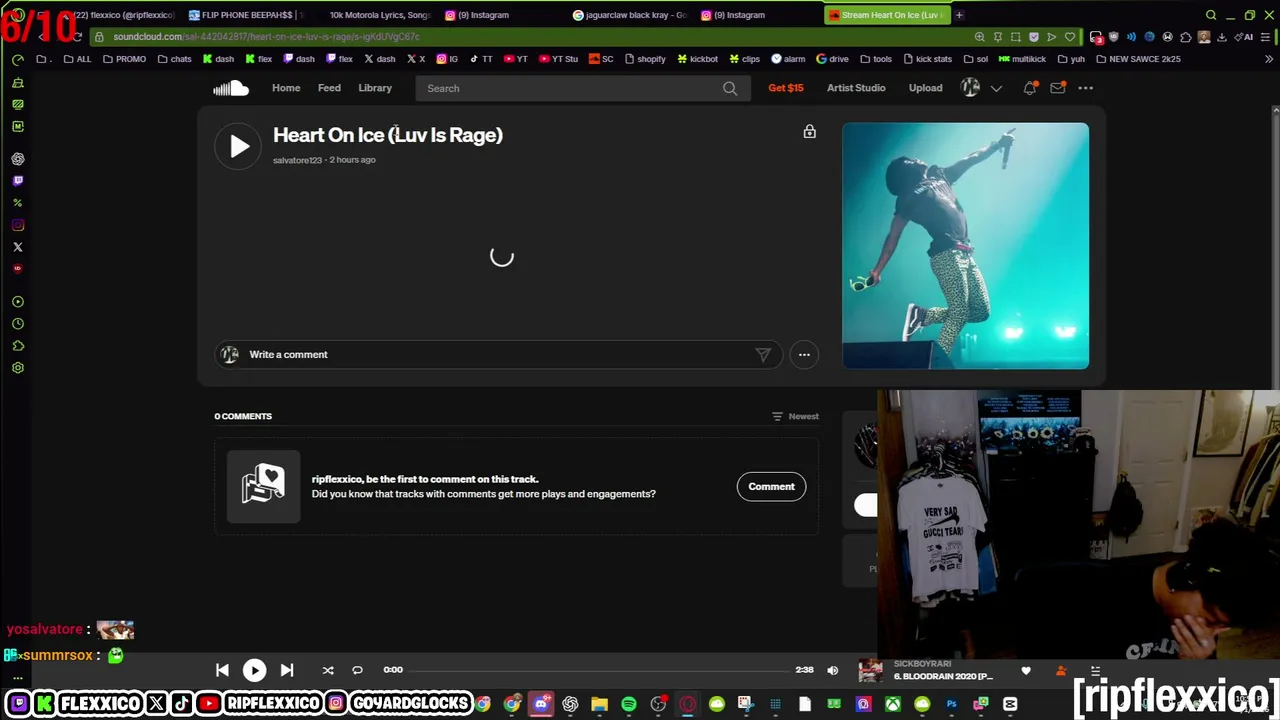Image resolution: width=1280 pixels, height=720 pixels.
Task: Toggle repeat in the player bar
Action: click(357, 670)
